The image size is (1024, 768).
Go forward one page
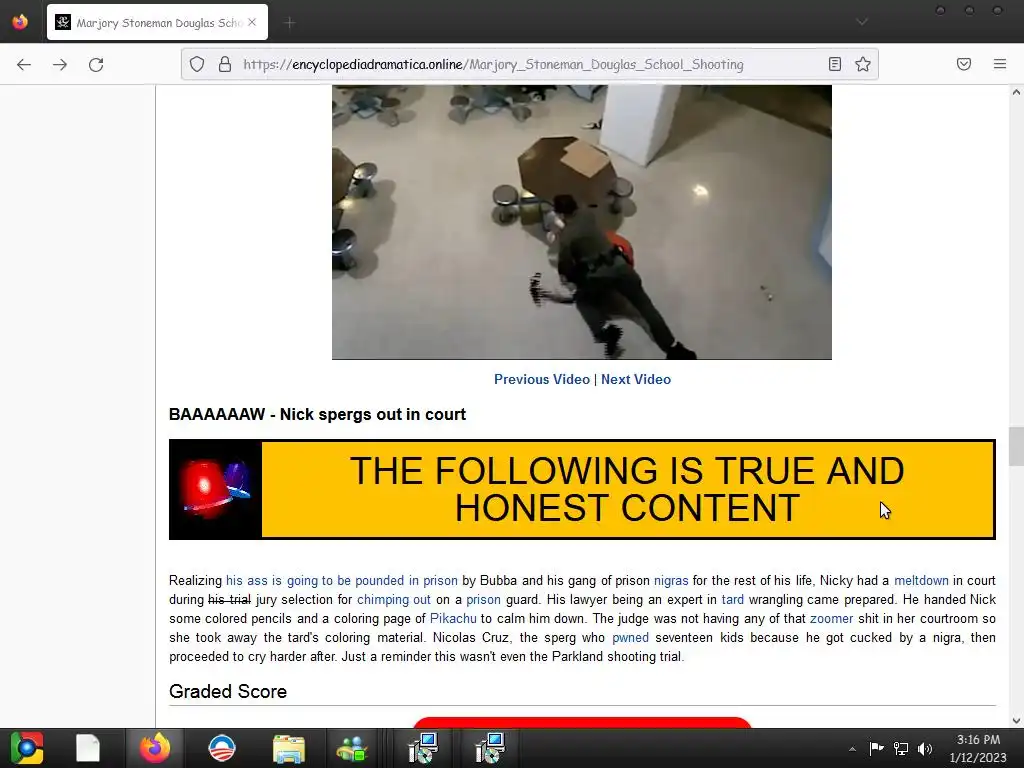[x=60, y=64]
